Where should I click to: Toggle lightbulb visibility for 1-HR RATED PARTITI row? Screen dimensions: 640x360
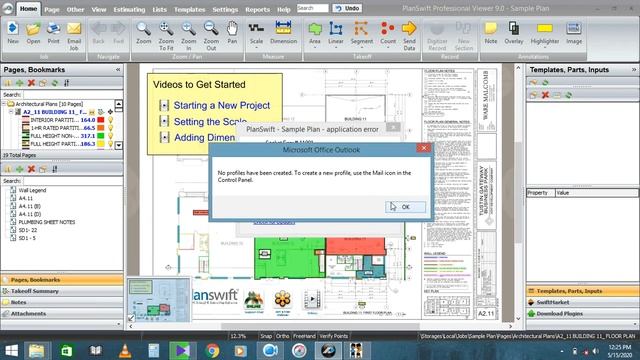(x=110, y=128)
